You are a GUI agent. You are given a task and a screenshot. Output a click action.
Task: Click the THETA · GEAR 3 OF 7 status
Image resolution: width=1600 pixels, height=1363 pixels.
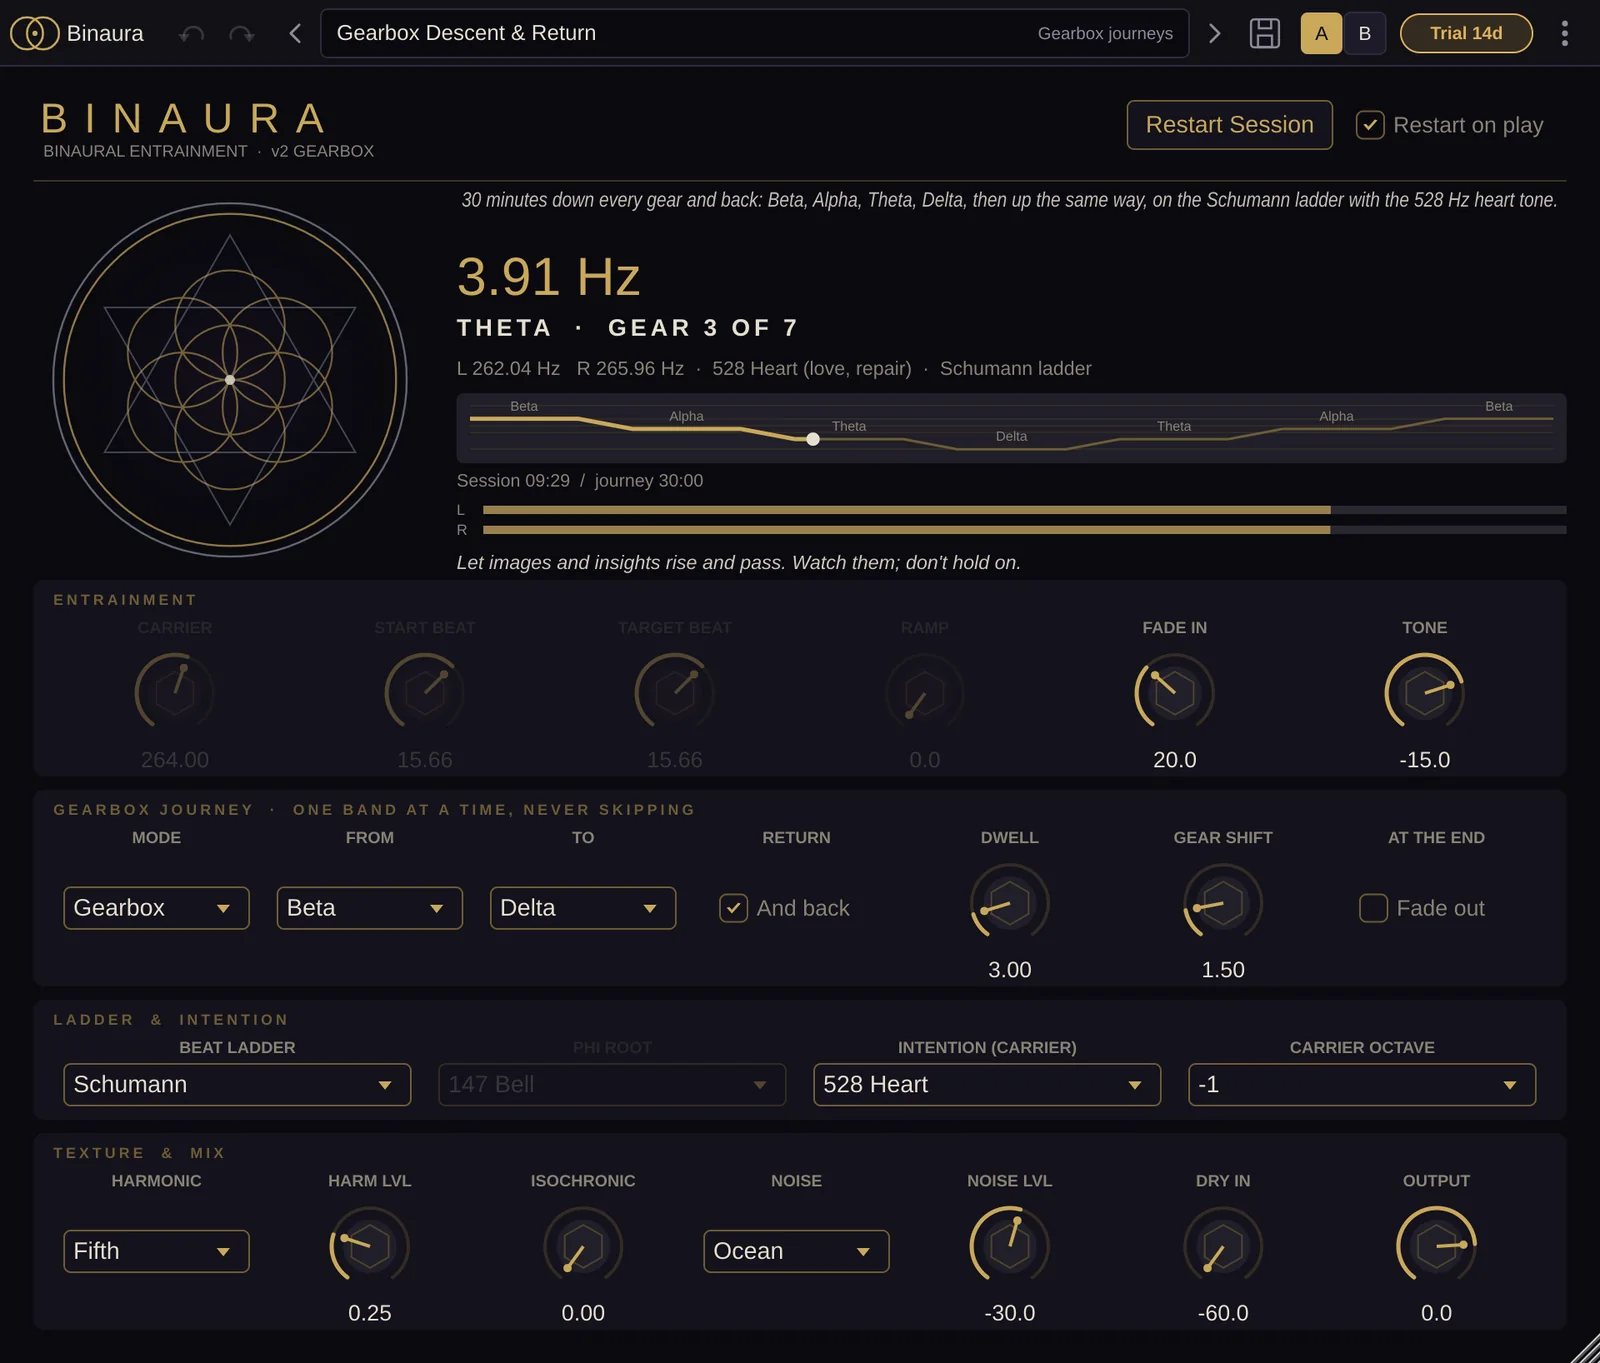pos(628,328)
